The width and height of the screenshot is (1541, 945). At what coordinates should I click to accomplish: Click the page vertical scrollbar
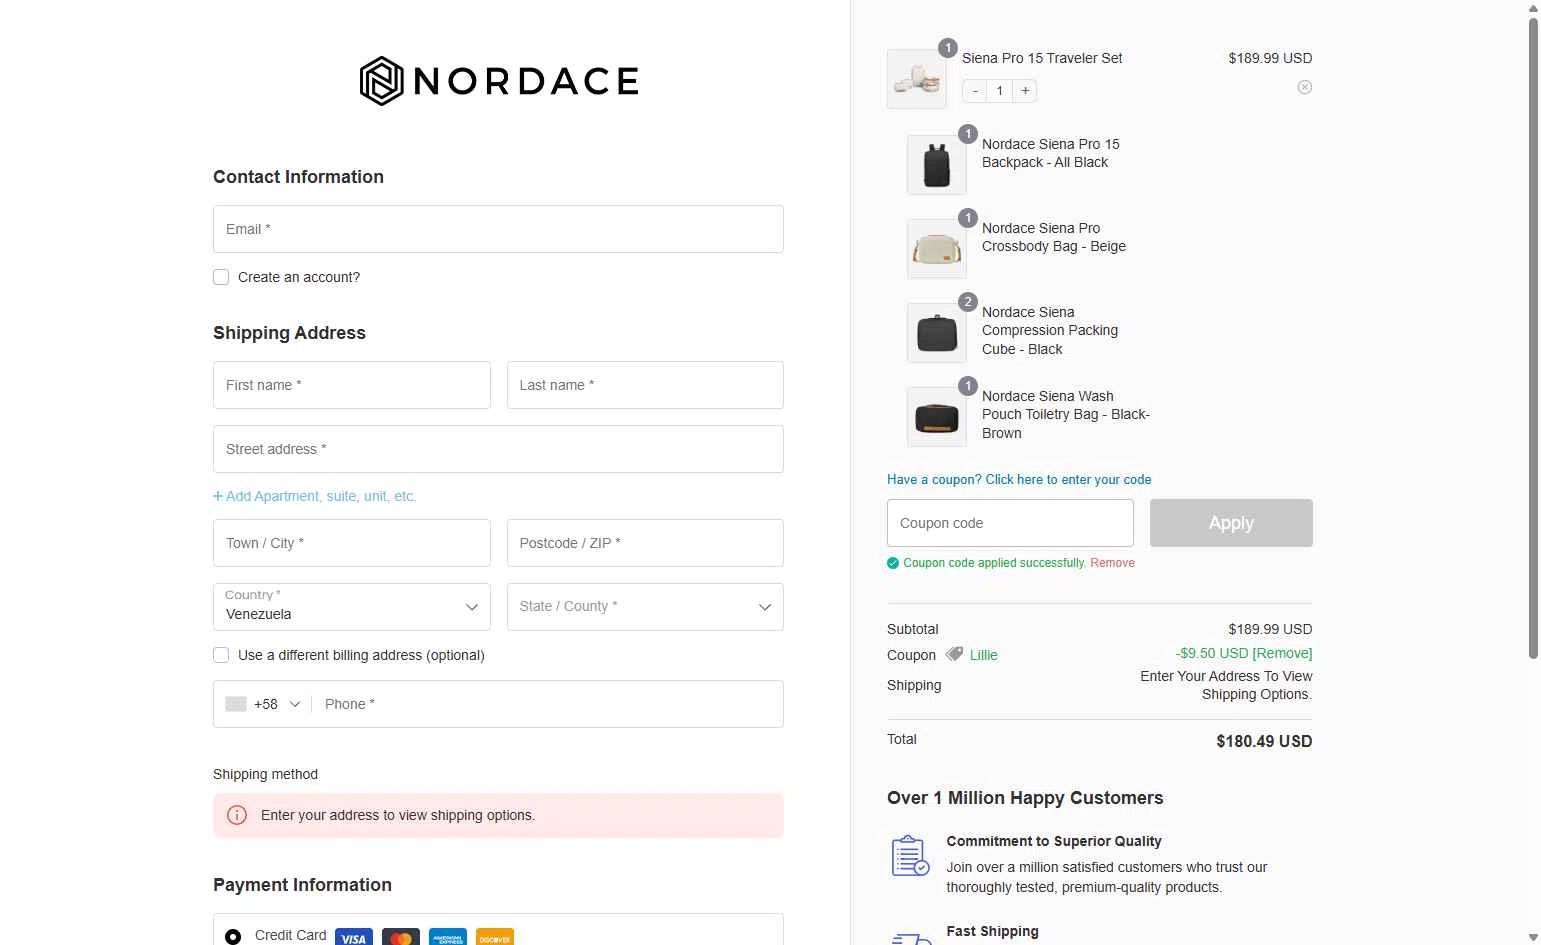coord(1533,338)
